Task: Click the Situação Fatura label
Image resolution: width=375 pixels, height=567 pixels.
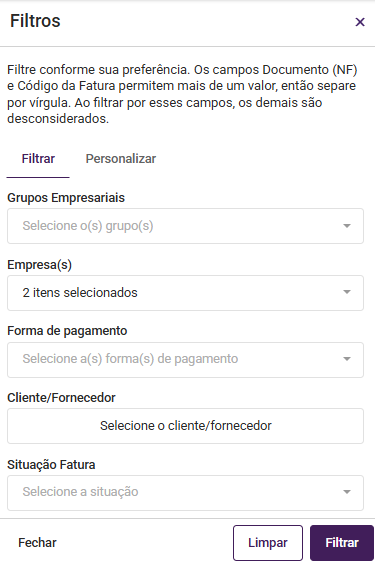Action: [x=51, y=465]
